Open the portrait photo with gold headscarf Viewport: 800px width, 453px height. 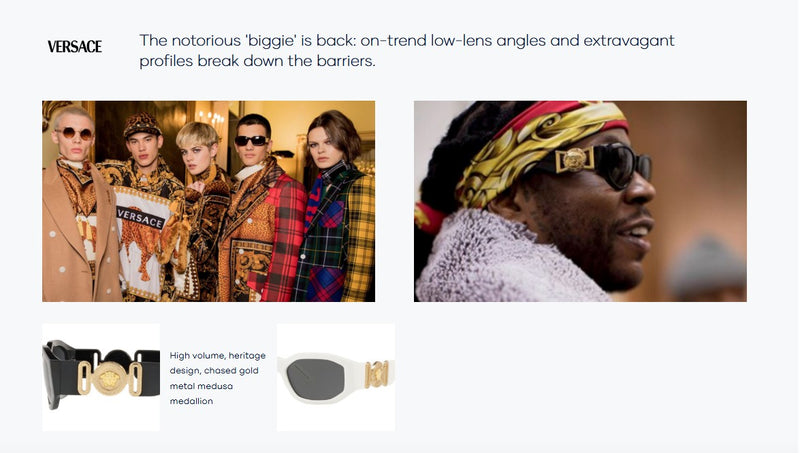pos(580,201)
